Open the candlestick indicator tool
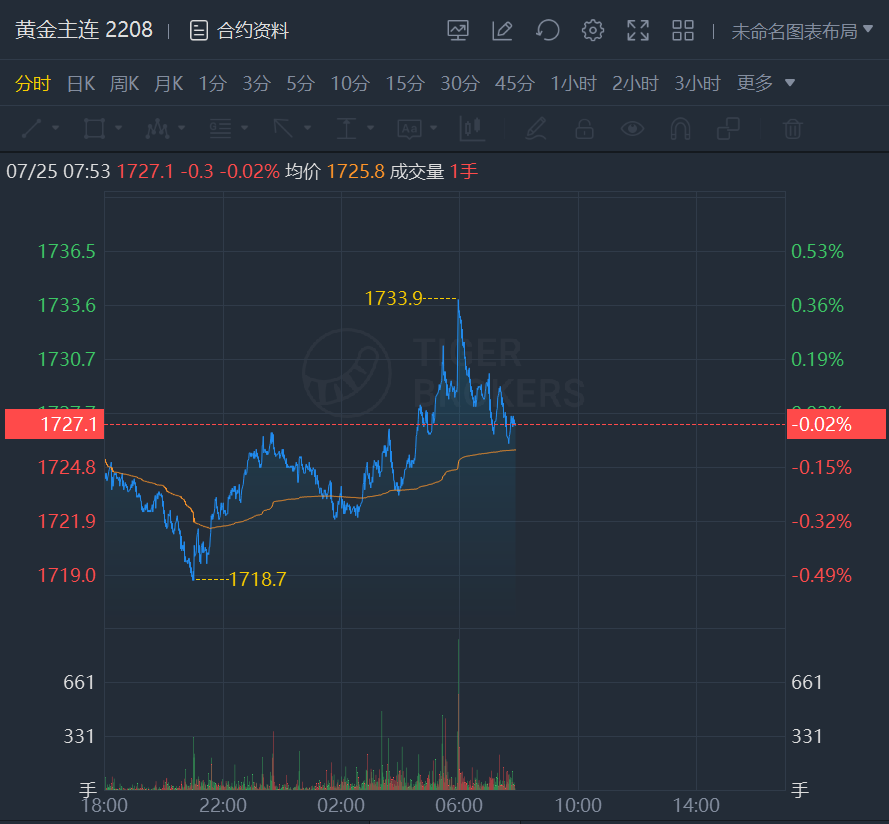 coord(471,128)
